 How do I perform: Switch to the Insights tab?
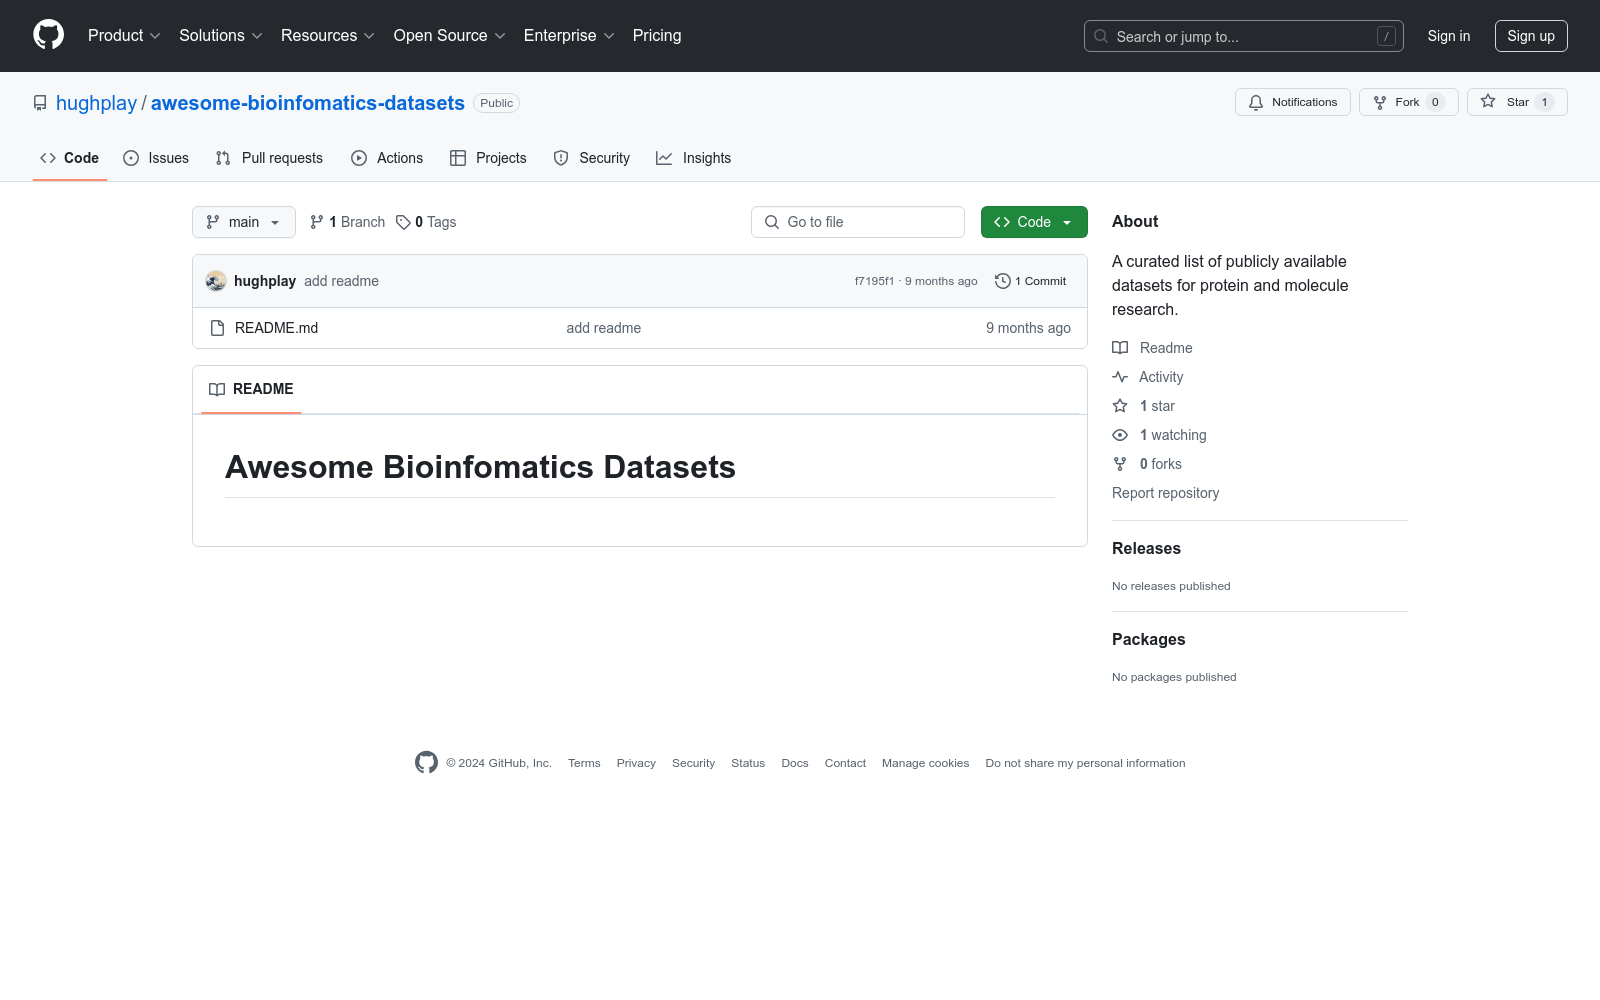pos(693,158)
